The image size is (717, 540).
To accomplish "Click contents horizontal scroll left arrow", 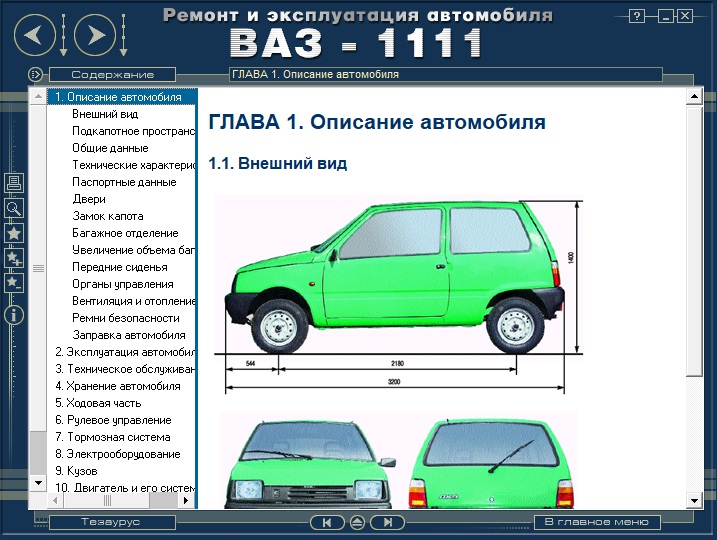I will tap(55, 501).
